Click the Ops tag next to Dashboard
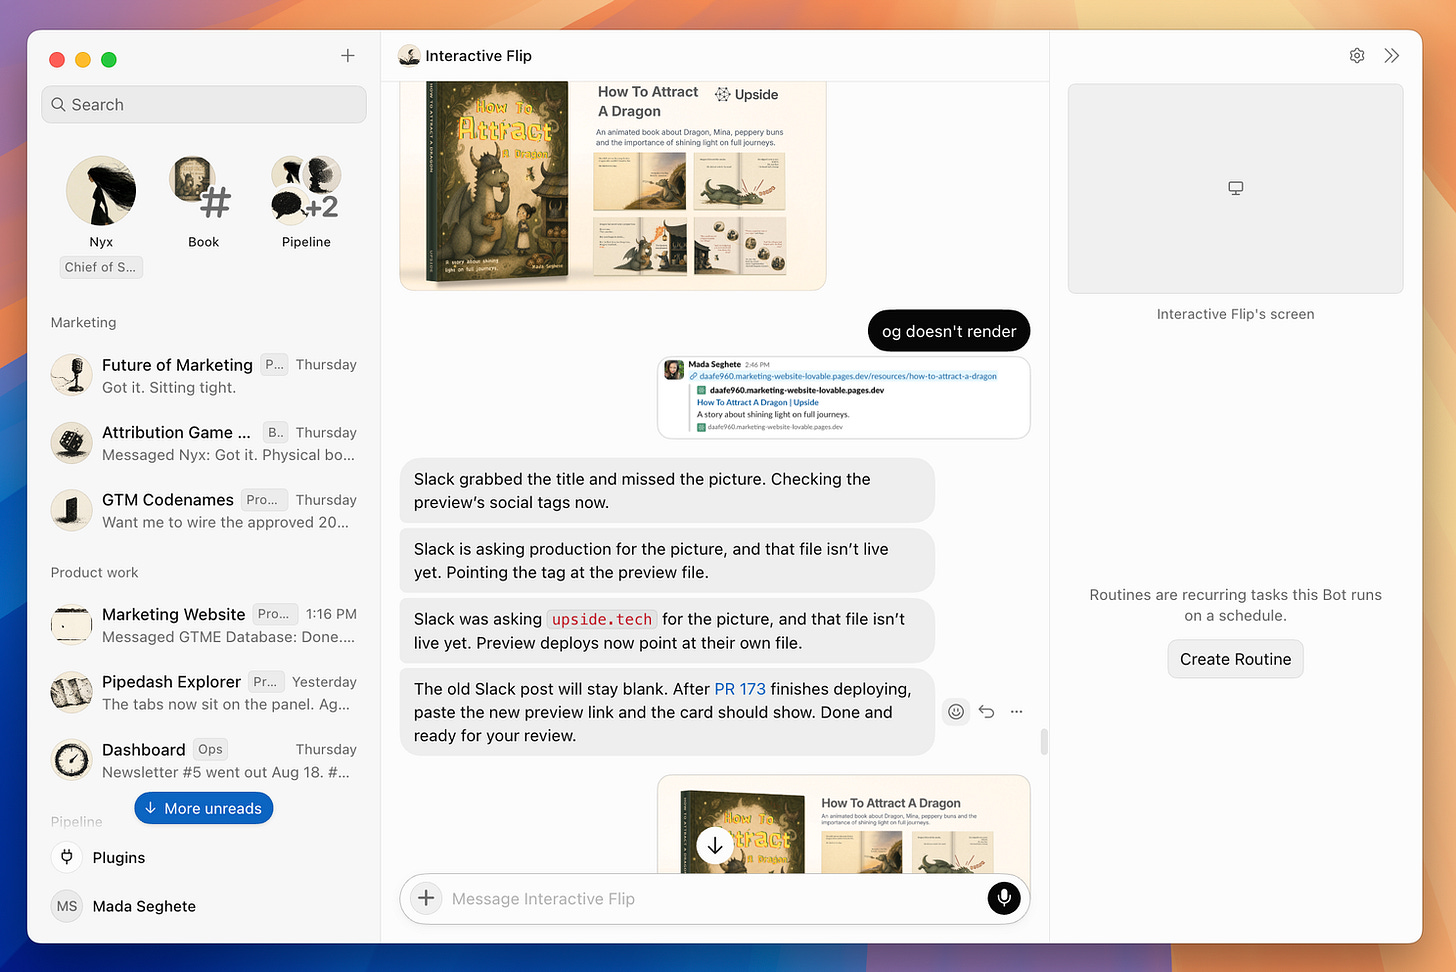1456x972 pixels. point(210,749)
